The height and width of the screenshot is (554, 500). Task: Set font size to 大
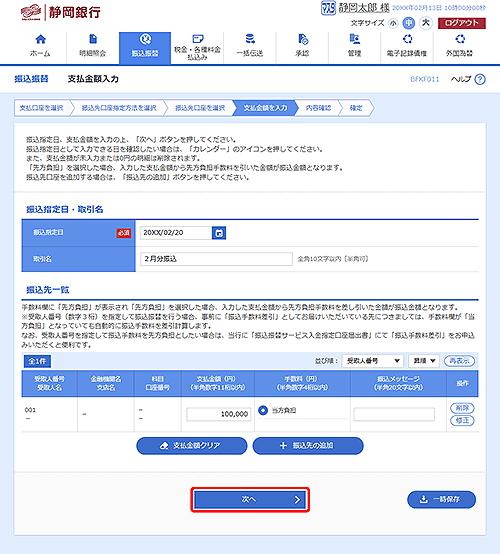(426, 23)
